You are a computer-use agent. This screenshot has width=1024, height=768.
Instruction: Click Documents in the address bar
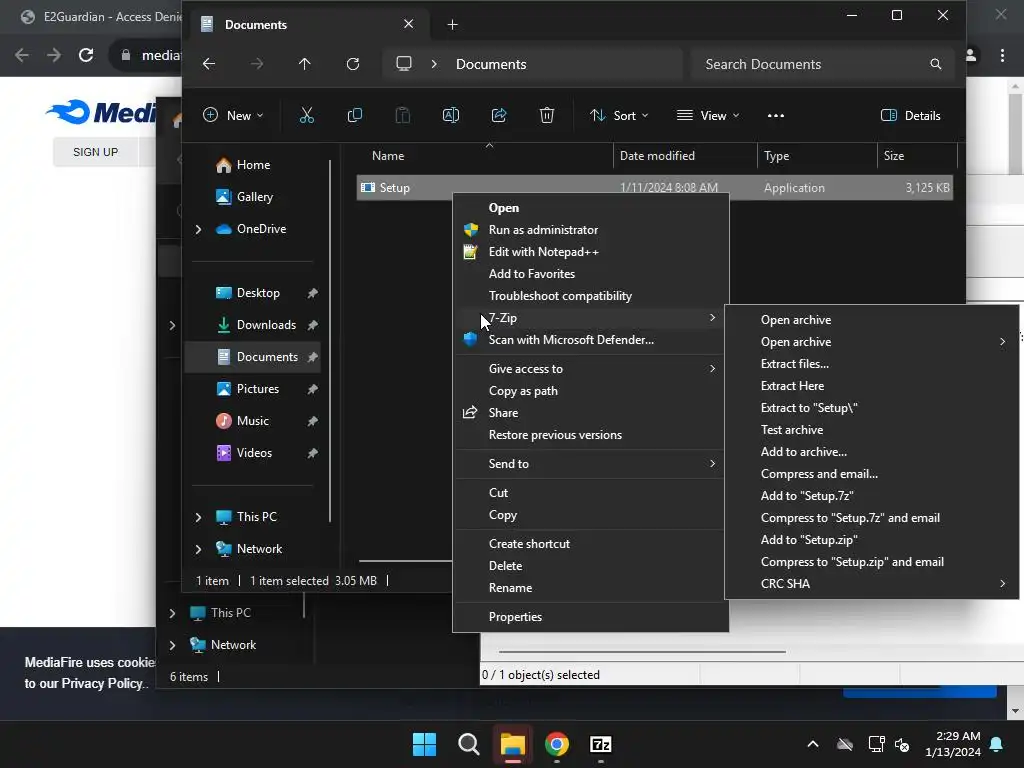point(491,64)
